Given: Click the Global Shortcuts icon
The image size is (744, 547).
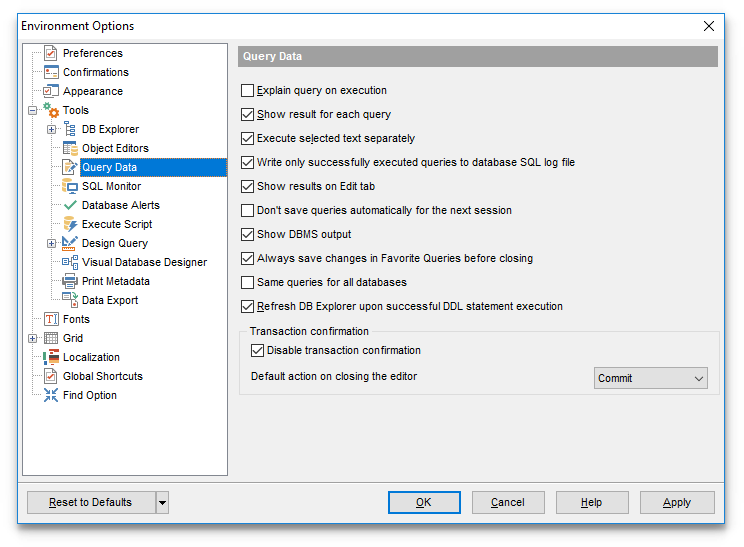Looking at the screenshot, I should point(51,376).
